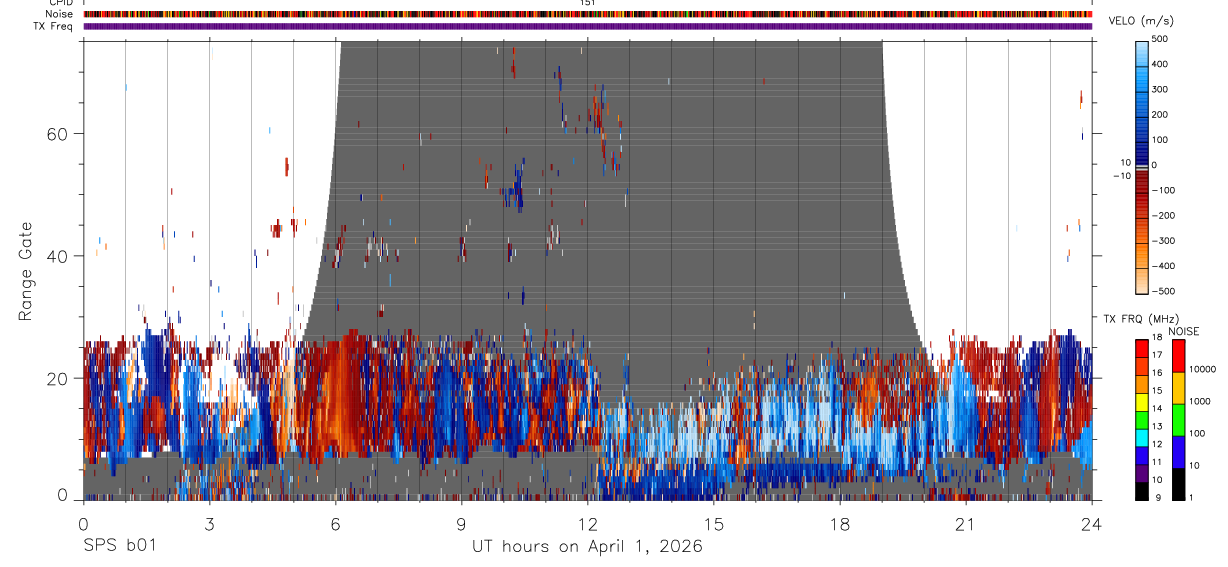Viewport: 1228px width, 567px height.
Task: Click the blue swatch of NOISE colorbar
Action: (x=1177, y=450)
